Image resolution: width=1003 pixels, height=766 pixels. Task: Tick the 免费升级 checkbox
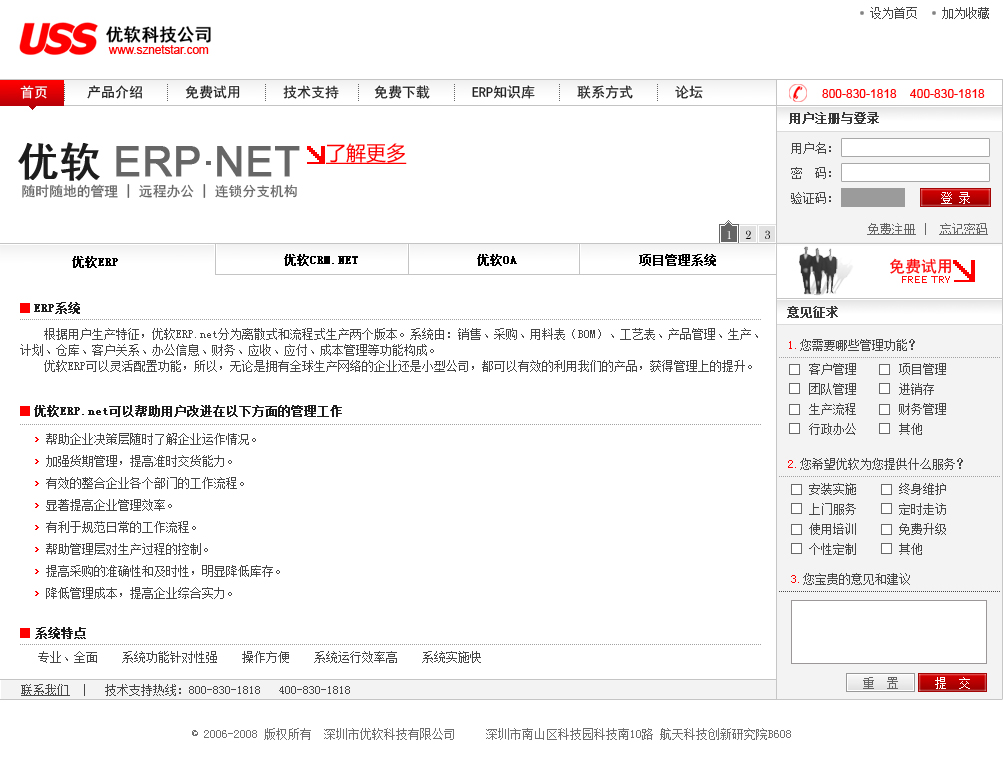(x=886, y=529)
